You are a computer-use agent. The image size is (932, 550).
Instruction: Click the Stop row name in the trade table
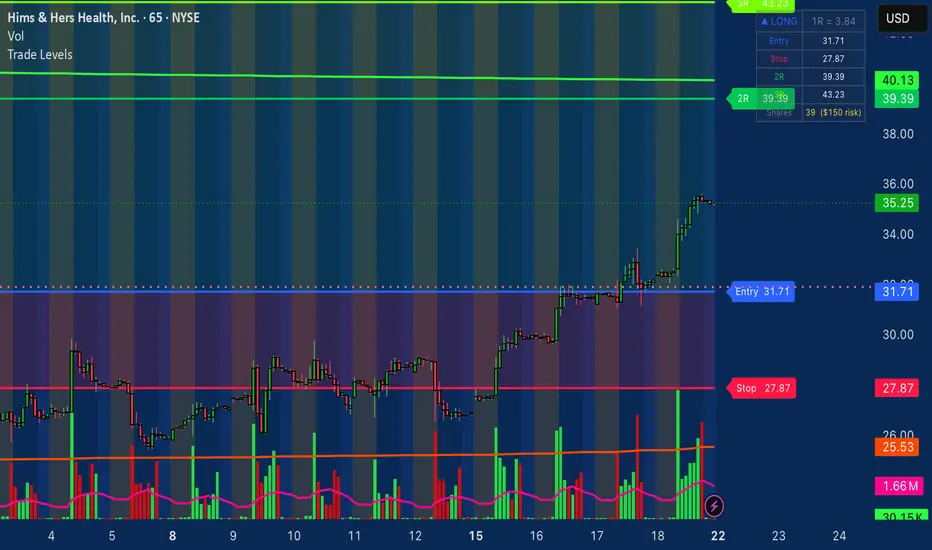(x=779, y=59)
